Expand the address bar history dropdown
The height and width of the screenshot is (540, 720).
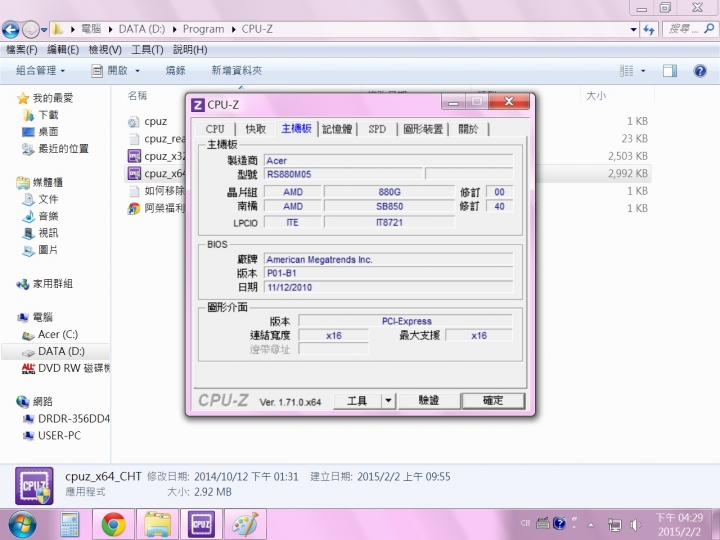pyautogui.click(x=634, y=29)
